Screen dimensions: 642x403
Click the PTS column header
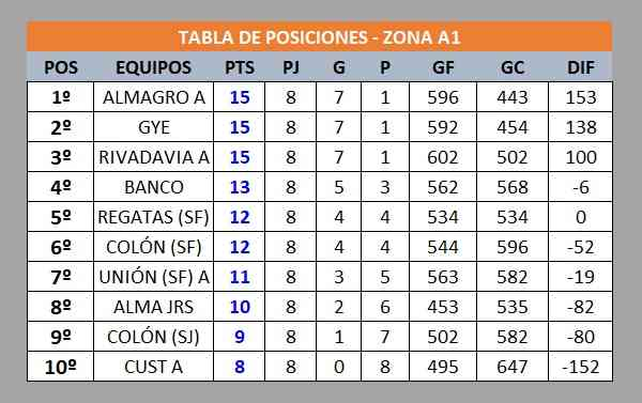point(240,68)
